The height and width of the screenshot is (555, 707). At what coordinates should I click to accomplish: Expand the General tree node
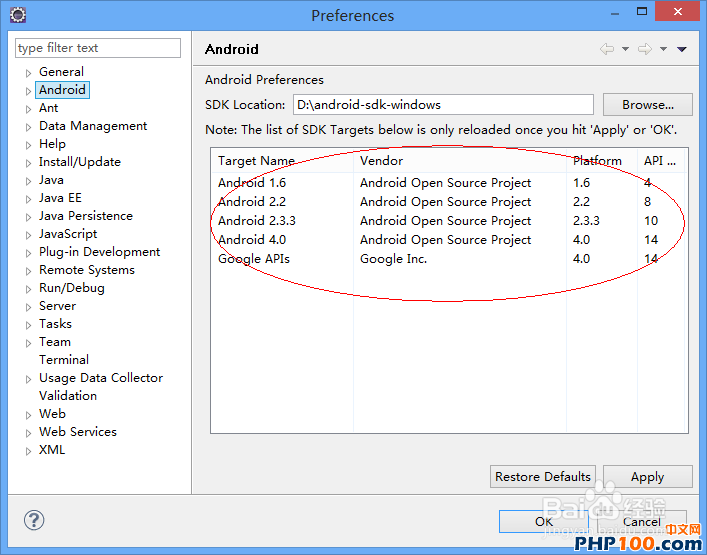point(28,73)
